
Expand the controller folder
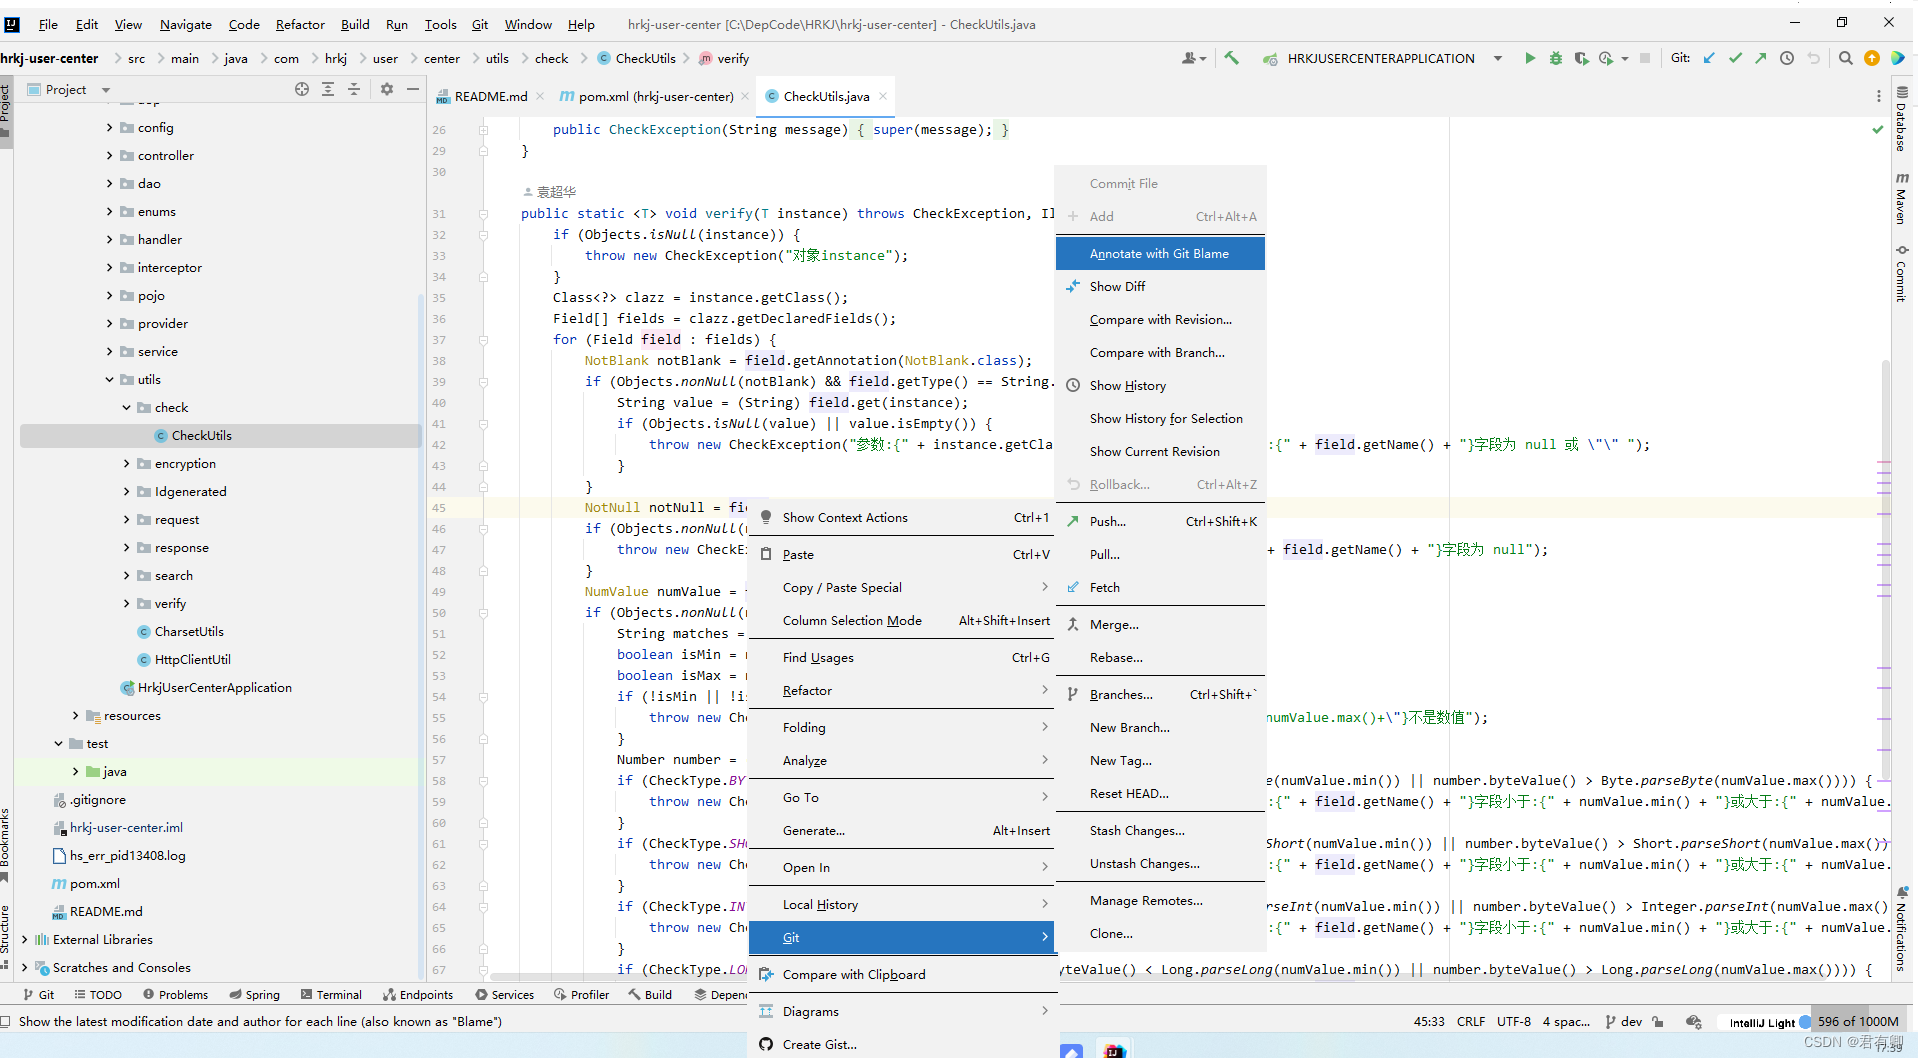(109, 156)
